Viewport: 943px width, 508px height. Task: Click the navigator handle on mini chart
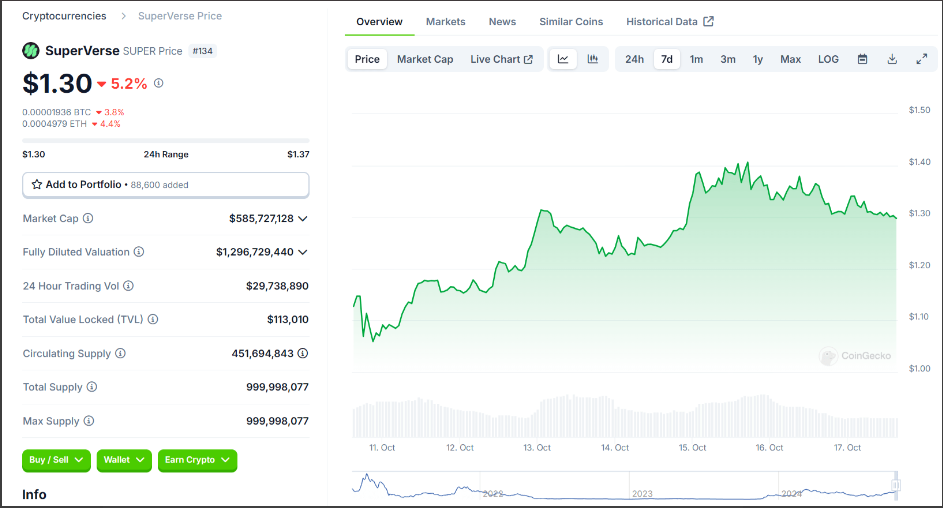[895, 485]
